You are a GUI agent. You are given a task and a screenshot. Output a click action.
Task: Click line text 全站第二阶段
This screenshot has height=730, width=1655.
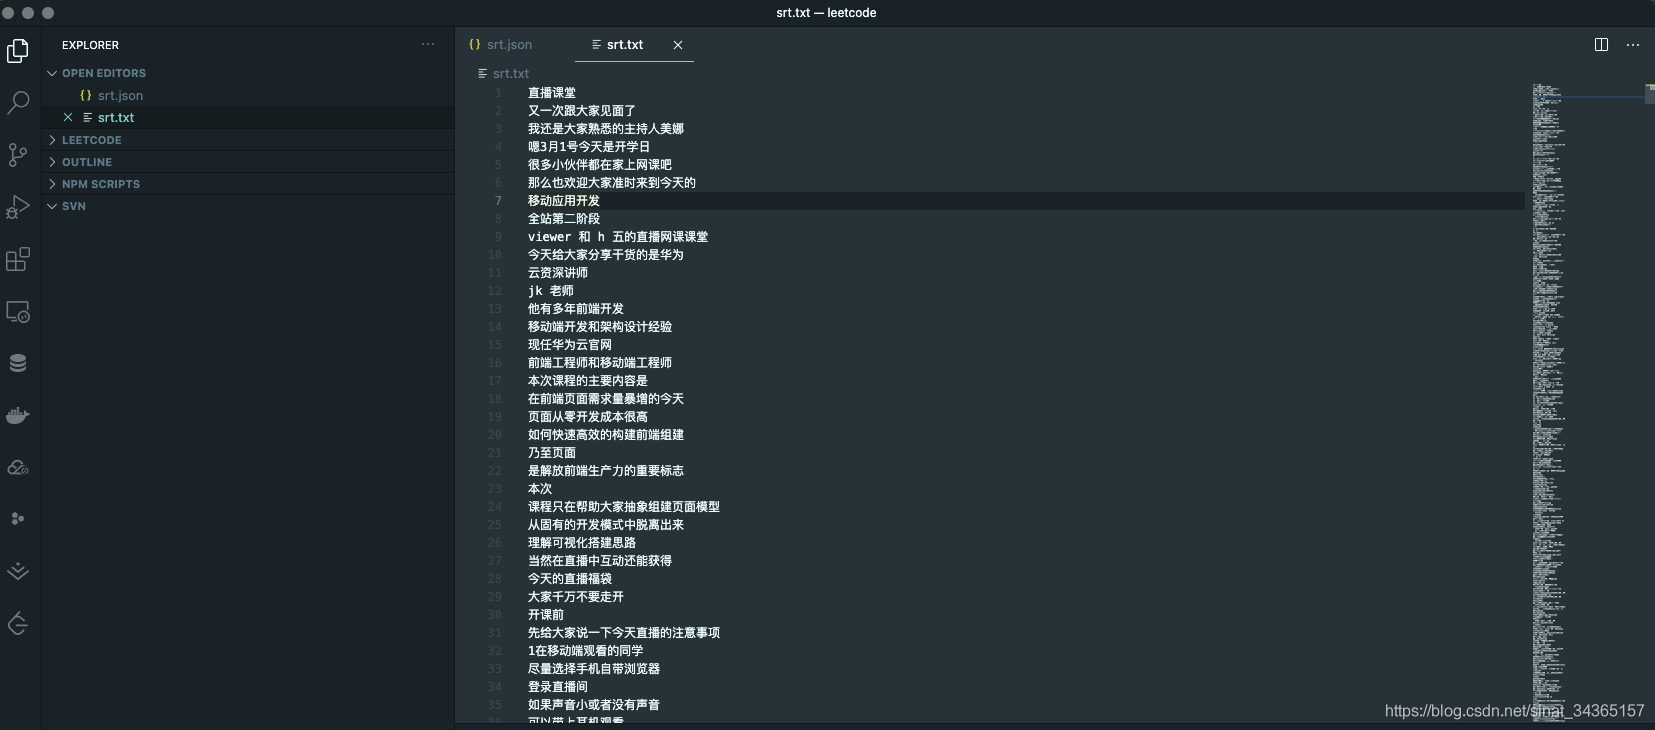[x=564, y=219]
